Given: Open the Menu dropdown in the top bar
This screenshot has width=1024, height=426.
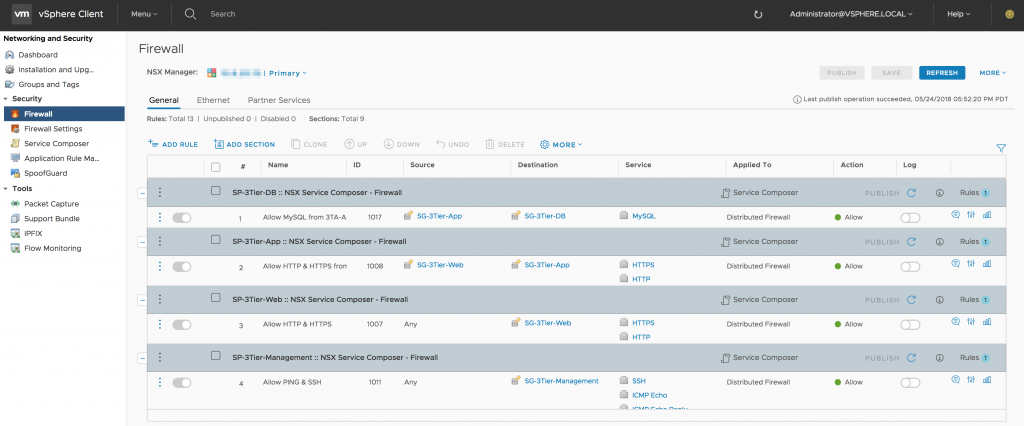Looking at the screenshot, I should click(144, 14).
